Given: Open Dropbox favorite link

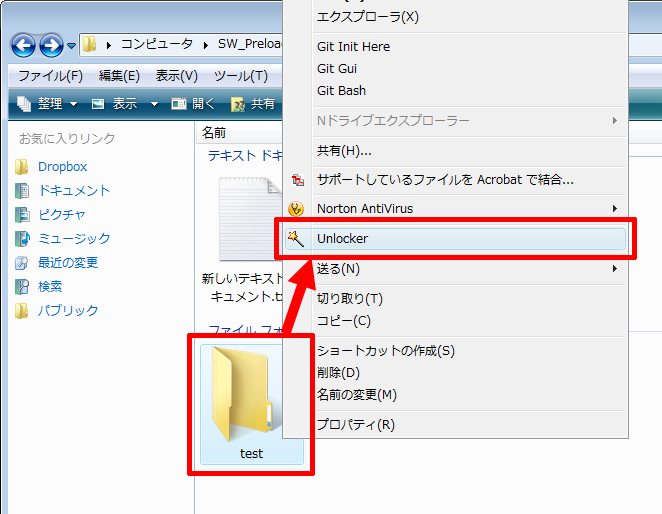Looking at the screenshot, I should coord(62,166).
